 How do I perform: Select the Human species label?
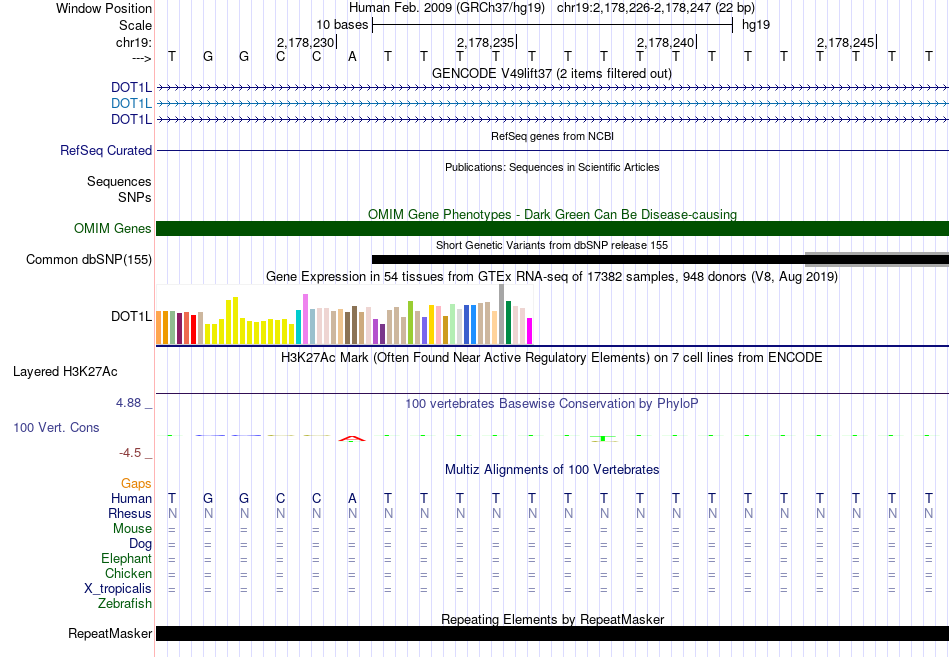pyautogui.click(x=131, y=499)
